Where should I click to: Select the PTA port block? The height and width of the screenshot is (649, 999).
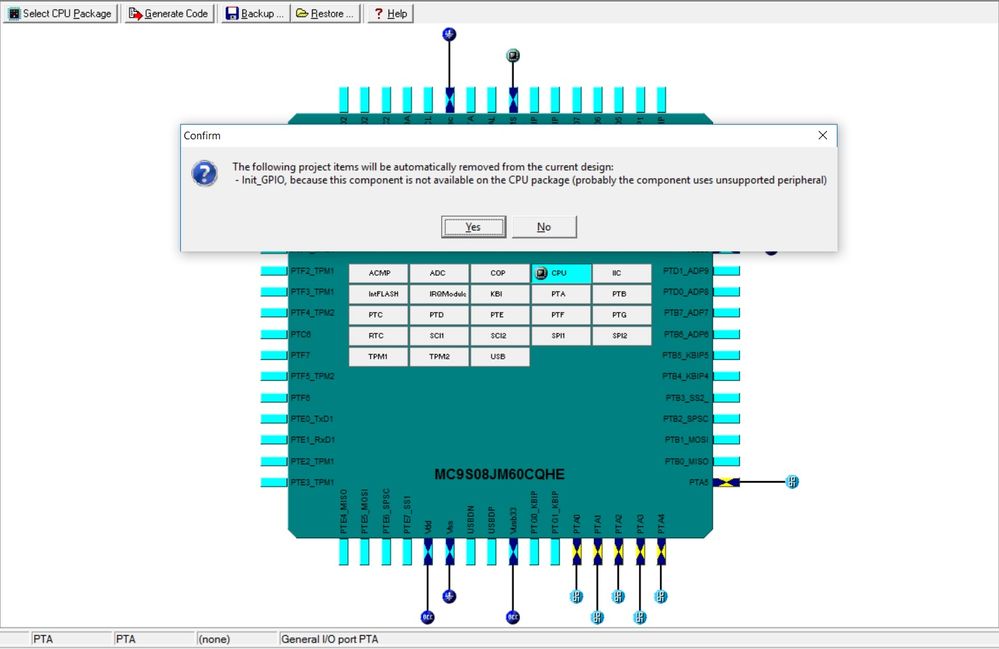pos(561,294)
